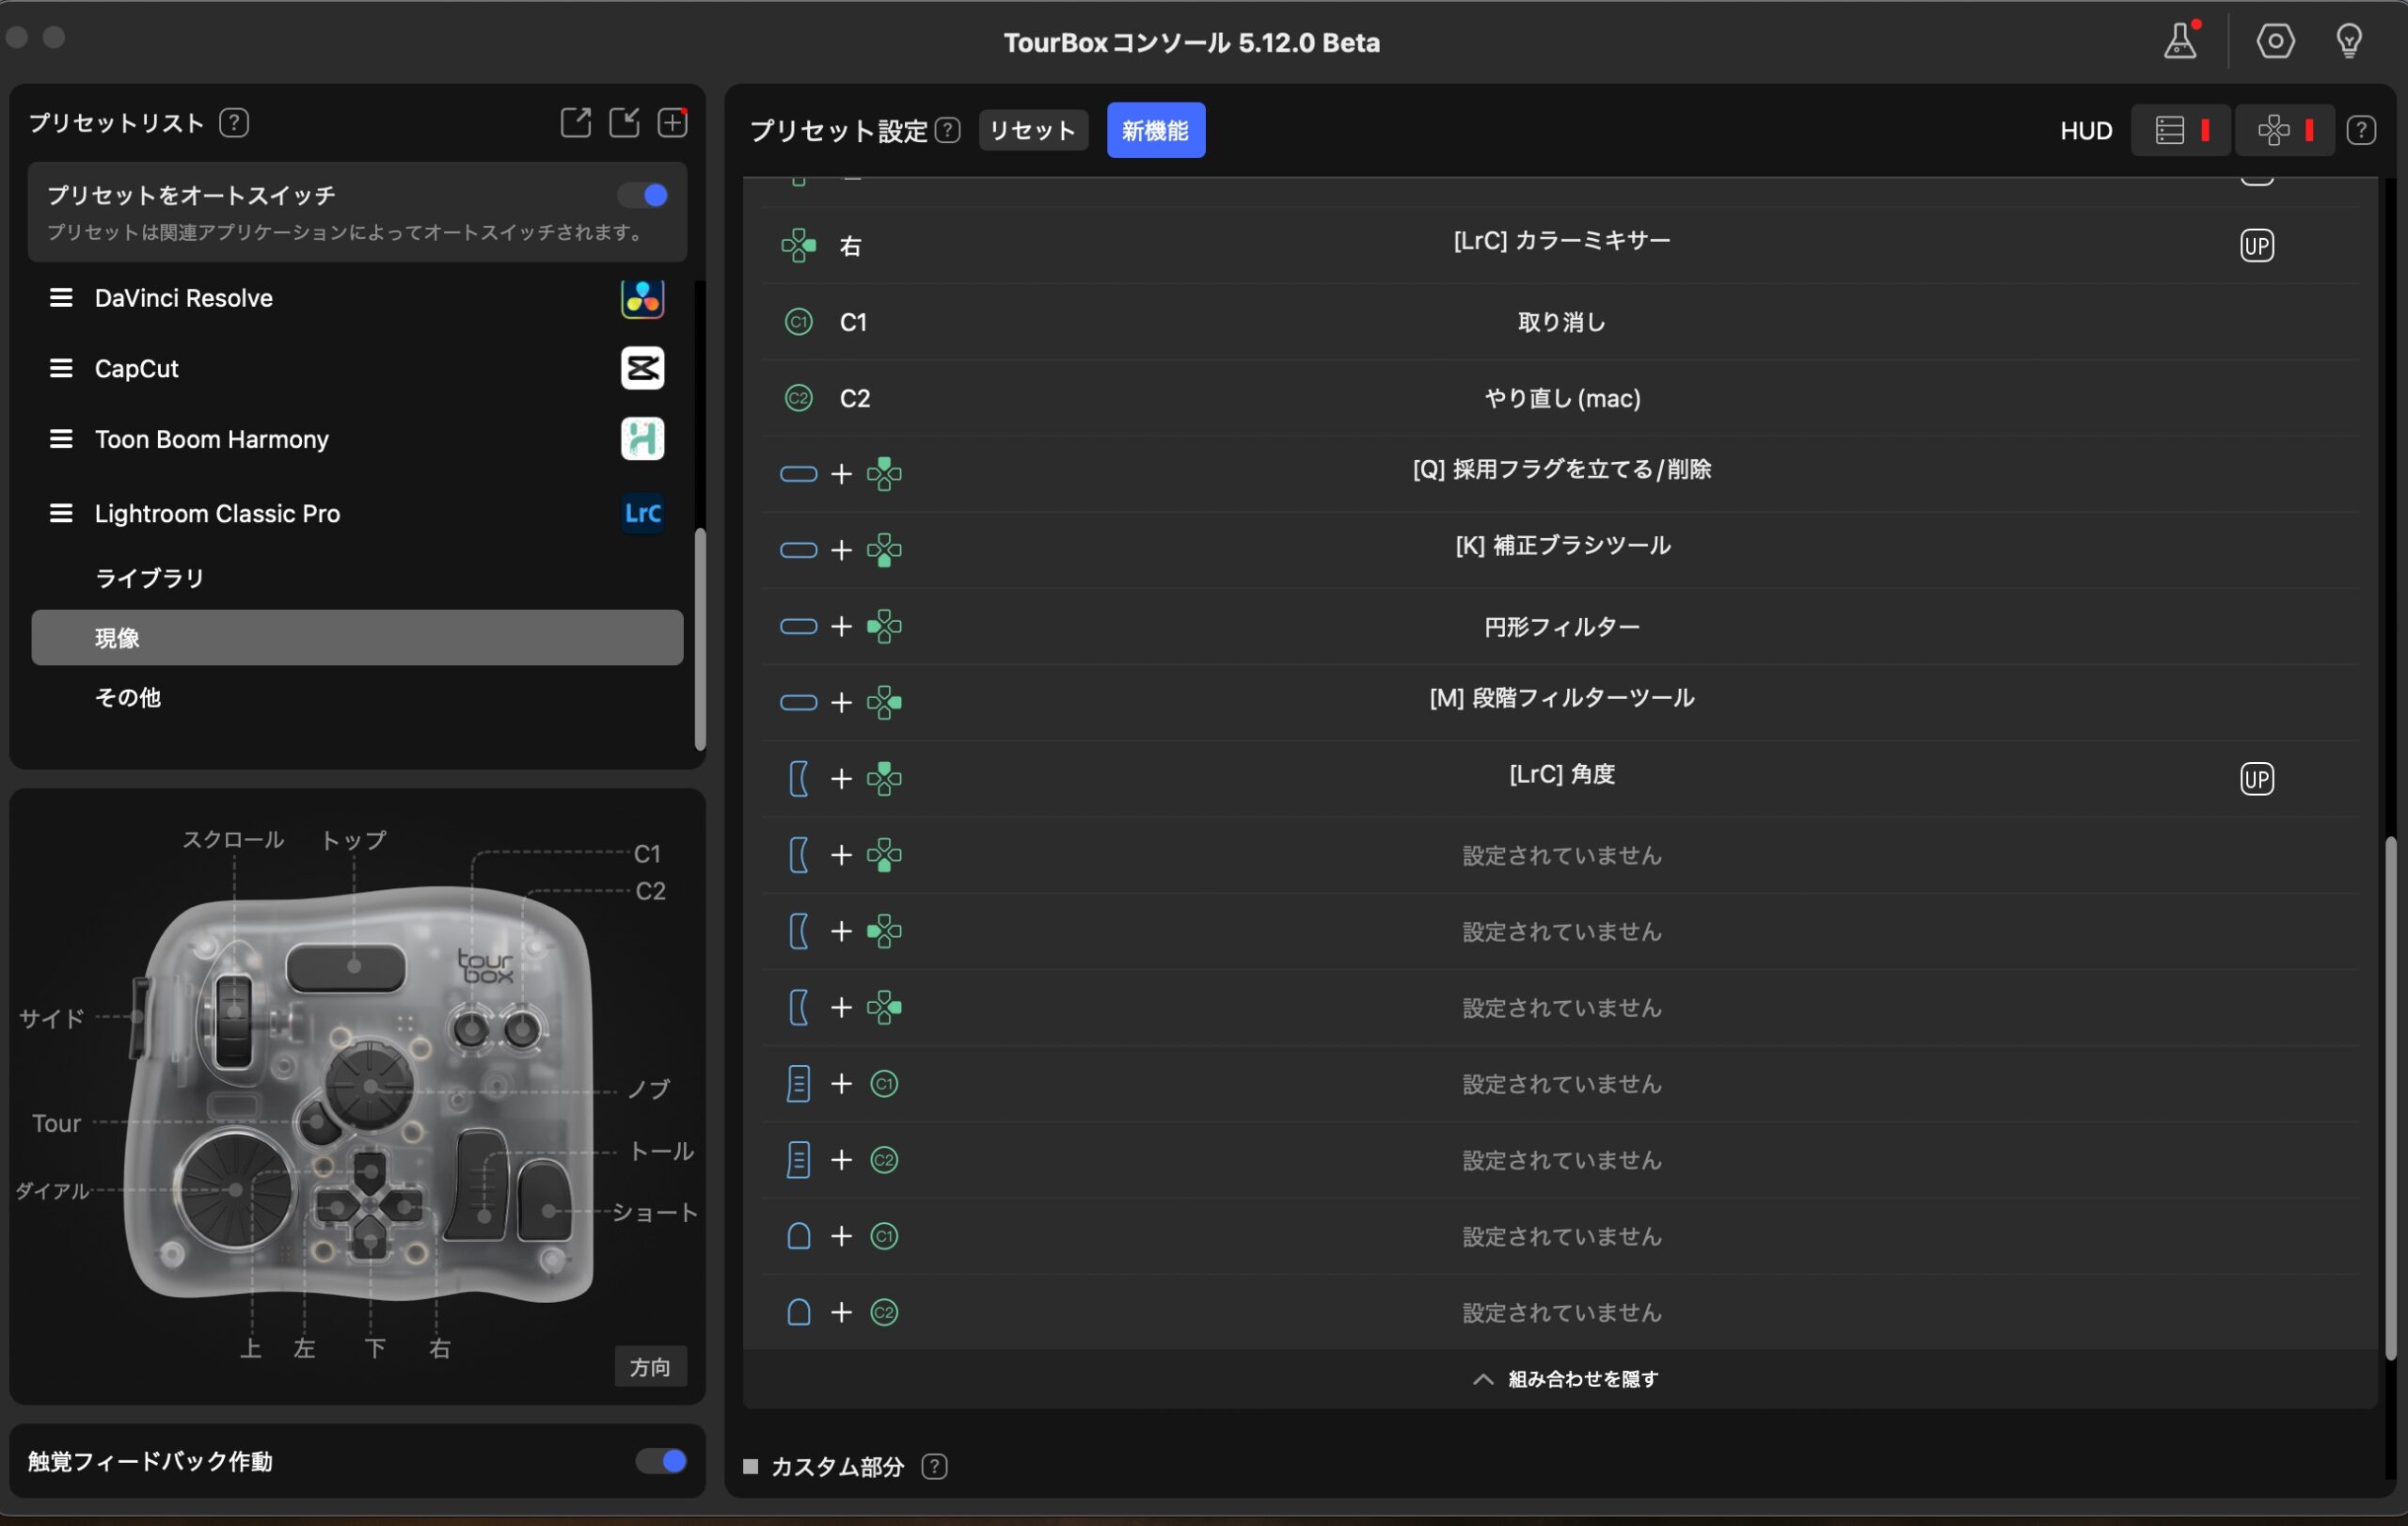
Task: Click the blue 新機能 button
Action: tap(1155, 130)
